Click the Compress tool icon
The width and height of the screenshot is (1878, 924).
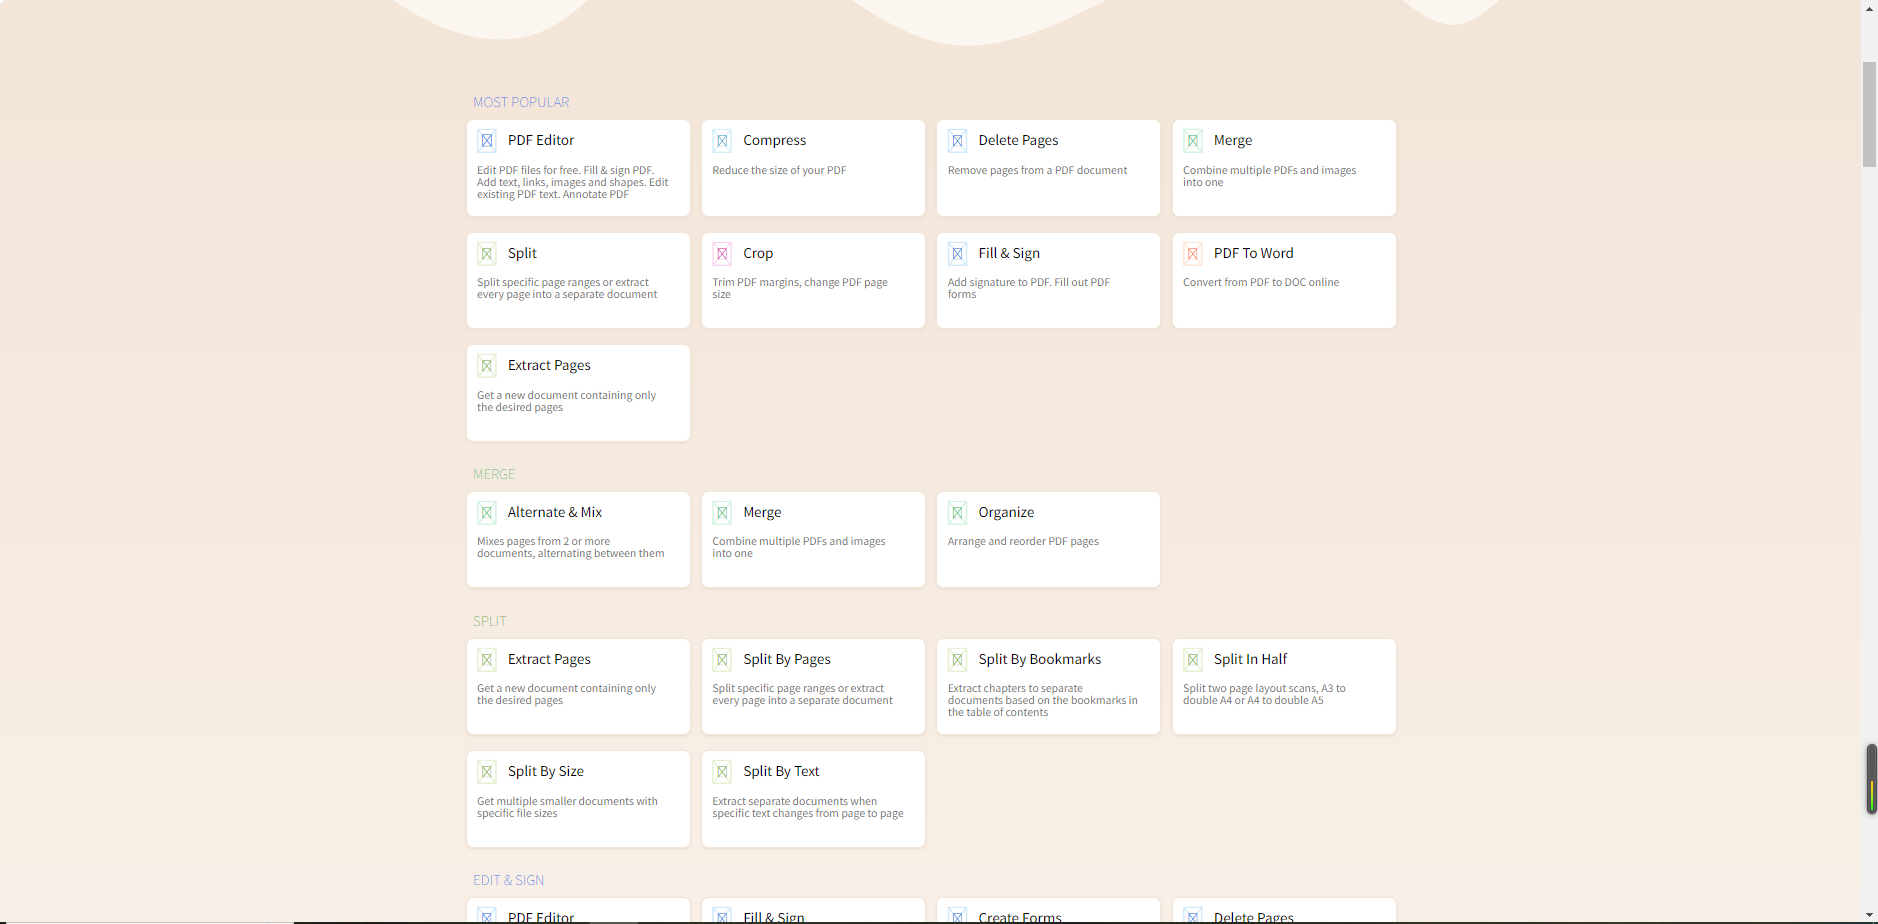click(722, 141)
